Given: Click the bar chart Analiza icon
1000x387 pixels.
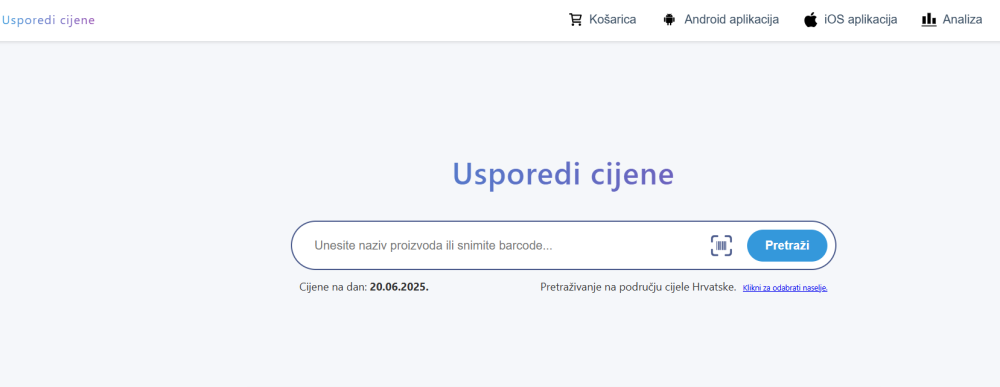Looking at the screenshot, I should (x=929, y=20).
